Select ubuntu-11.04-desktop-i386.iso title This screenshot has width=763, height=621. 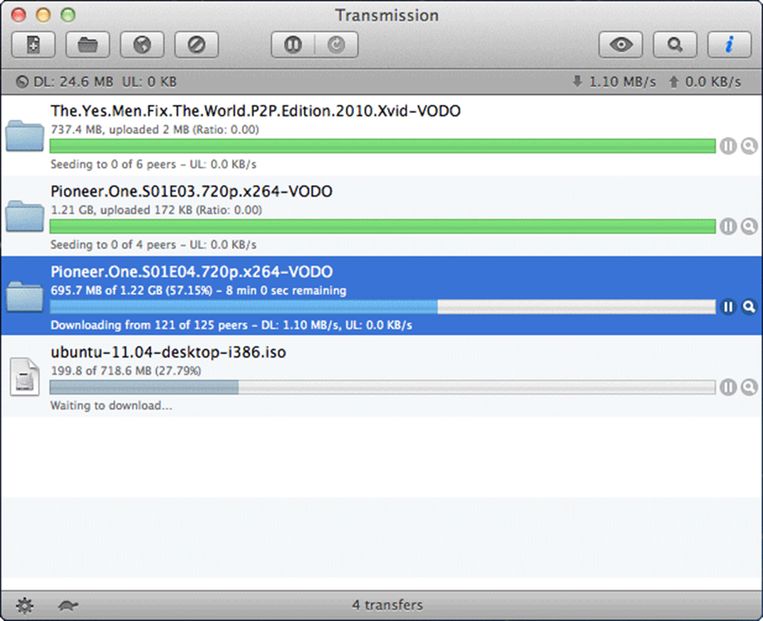[x=168, y=352]
